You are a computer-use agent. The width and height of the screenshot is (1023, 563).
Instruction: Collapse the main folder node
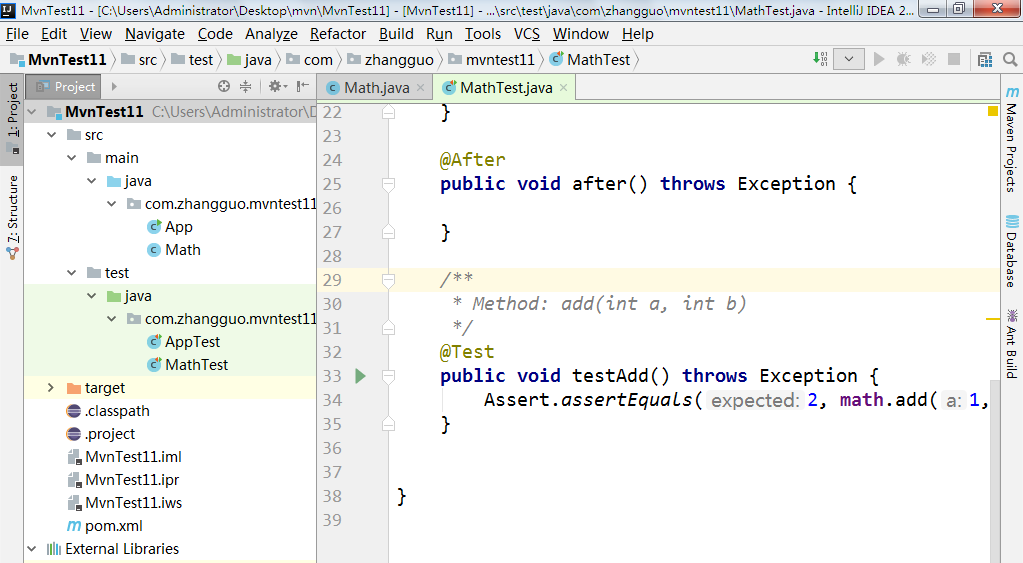[x=72, y=158]
